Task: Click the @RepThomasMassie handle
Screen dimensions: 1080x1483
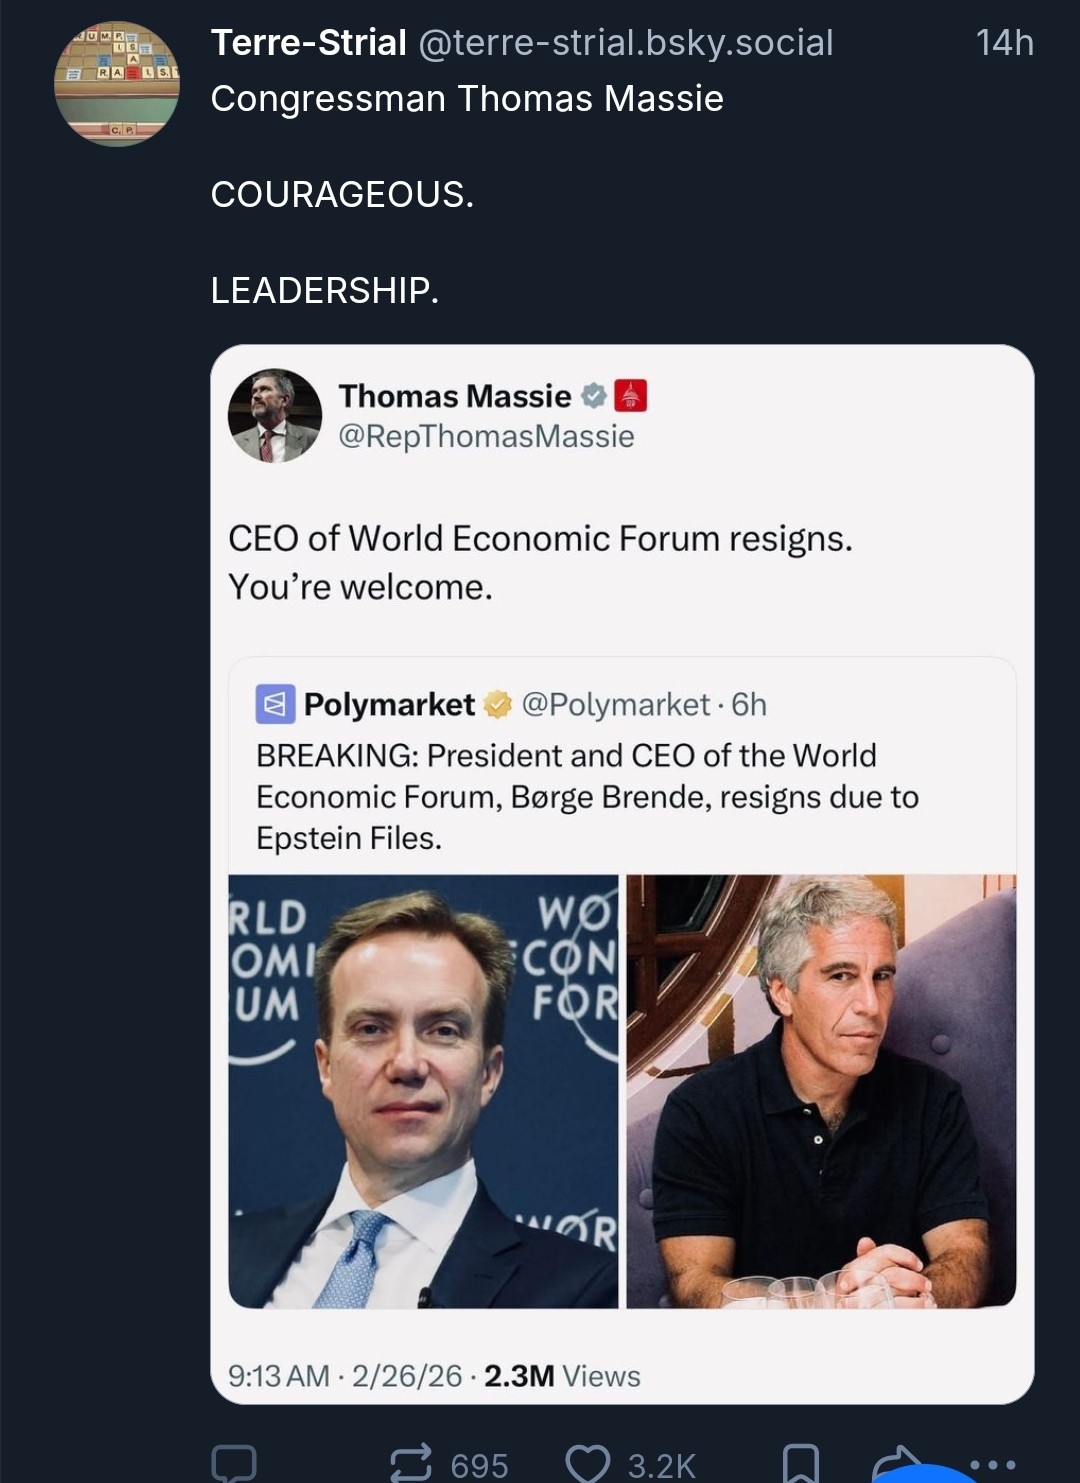Action: [x=486, y=436]
